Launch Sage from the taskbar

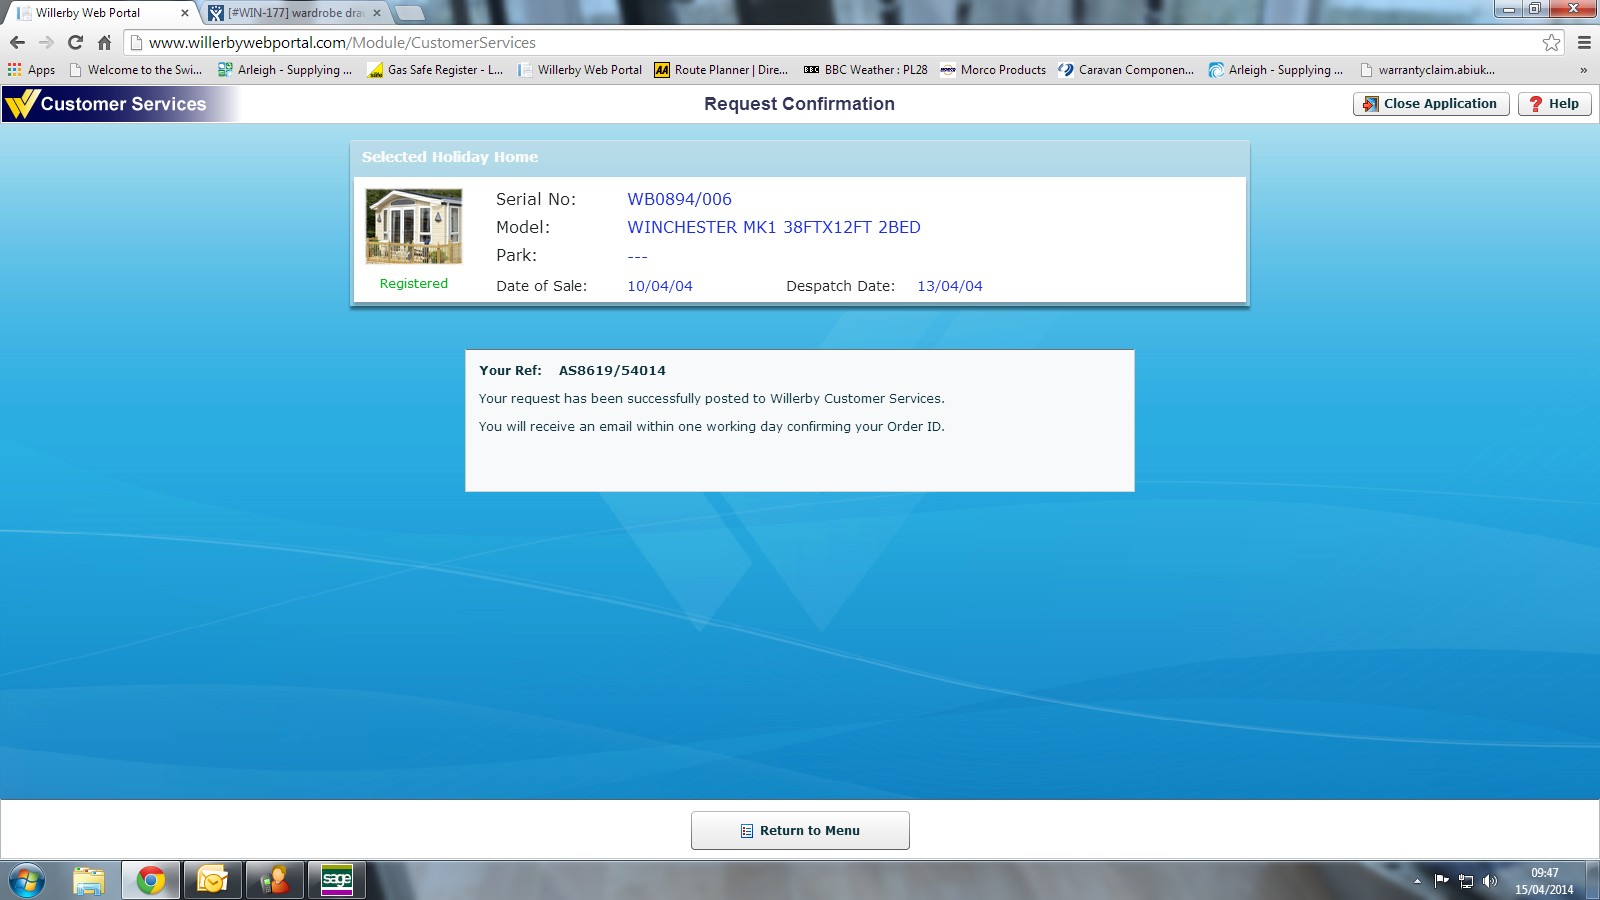click(336, 880)
